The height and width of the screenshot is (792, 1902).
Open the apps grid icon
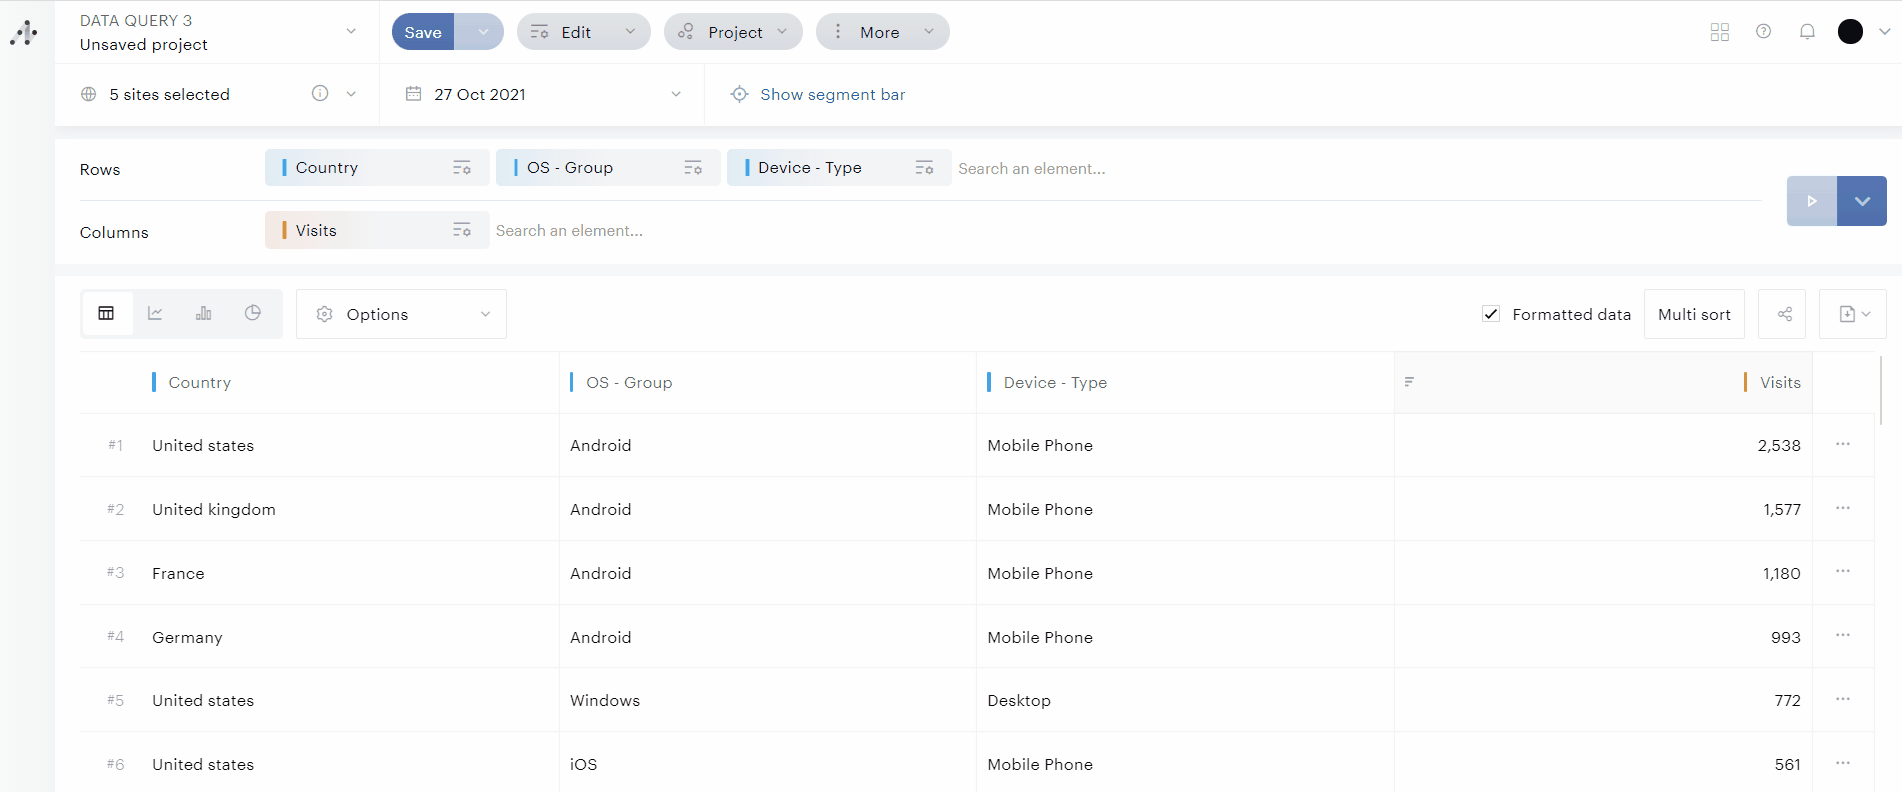[1719, 32]
